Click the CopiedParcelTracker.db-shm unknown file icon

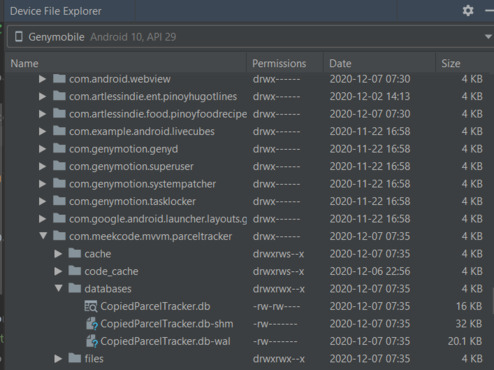[92, 324]
